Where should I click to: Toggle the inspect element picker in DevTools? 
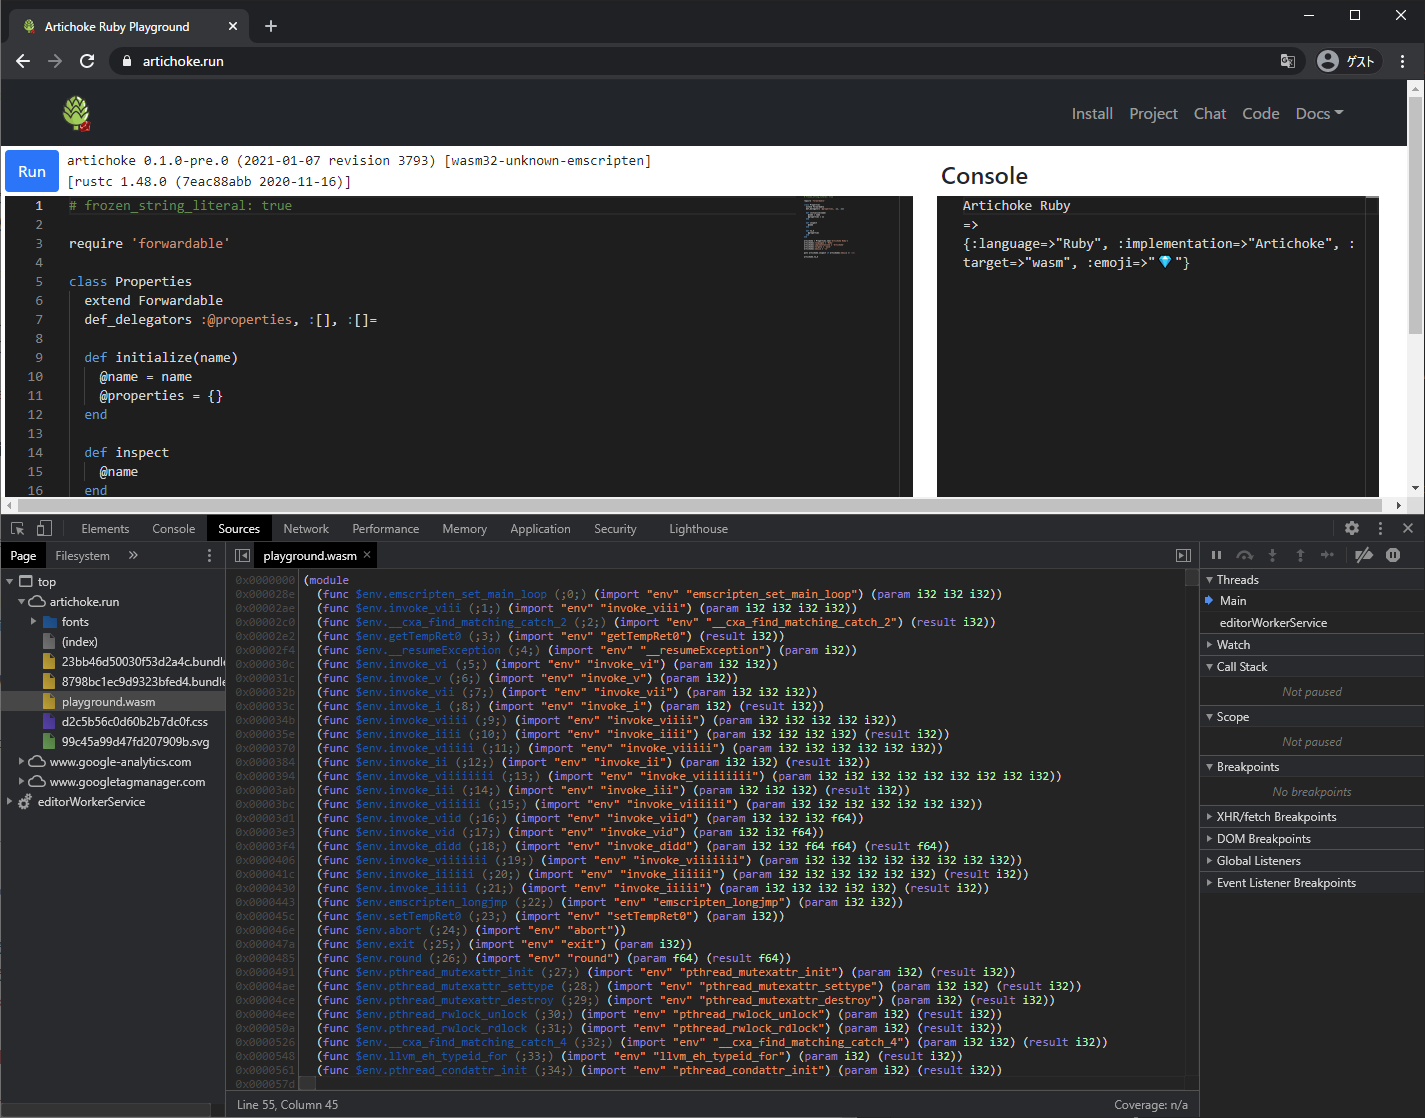[17, 528]
